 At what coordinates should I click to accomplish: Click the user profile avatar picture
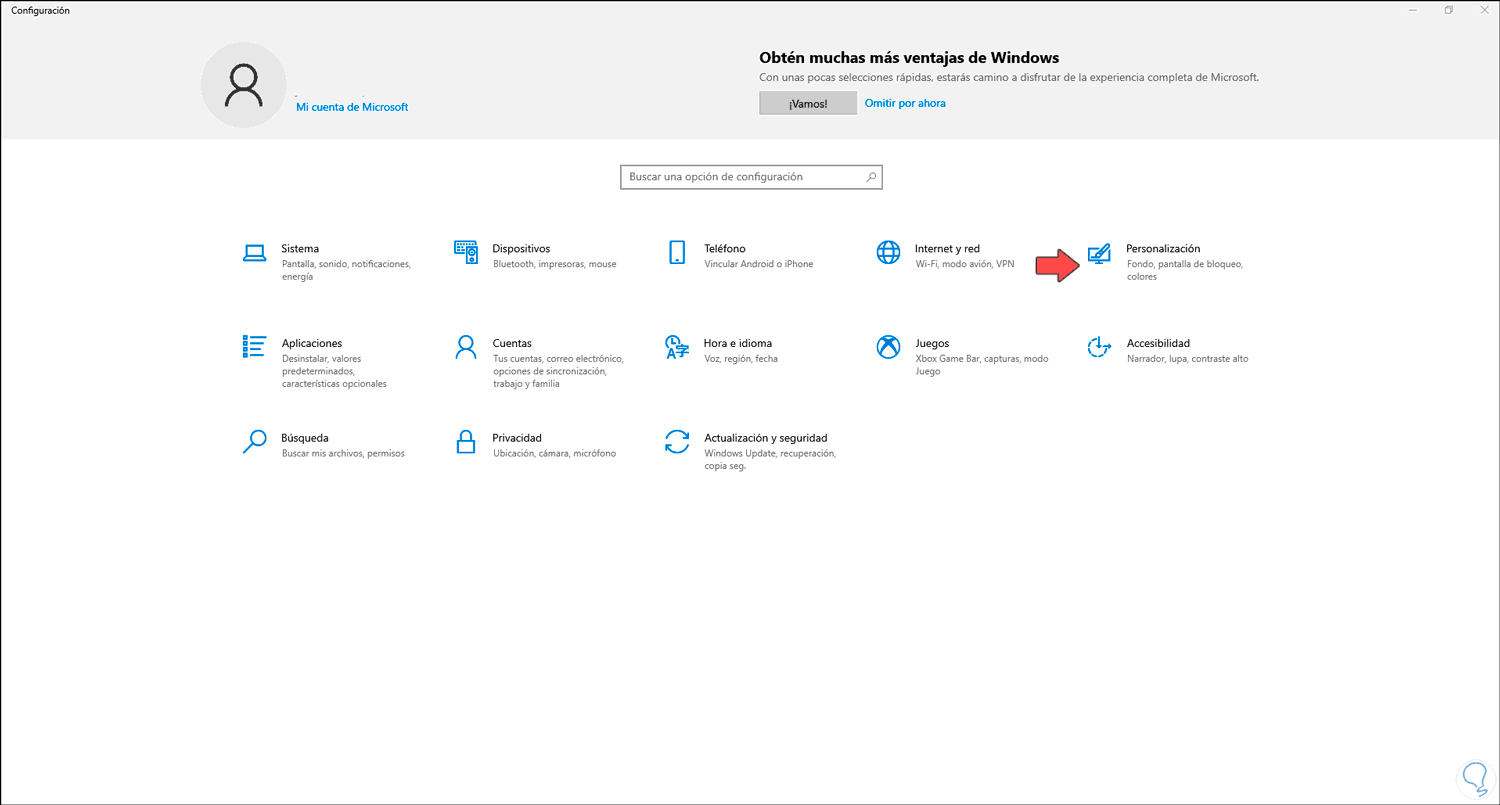coord(244,85)
